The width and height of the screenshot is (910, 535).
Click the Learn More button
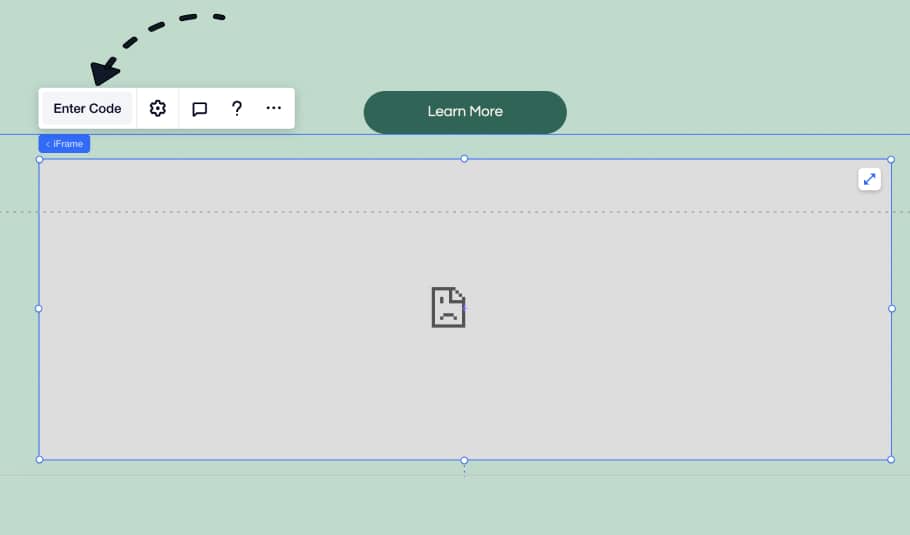465,112
